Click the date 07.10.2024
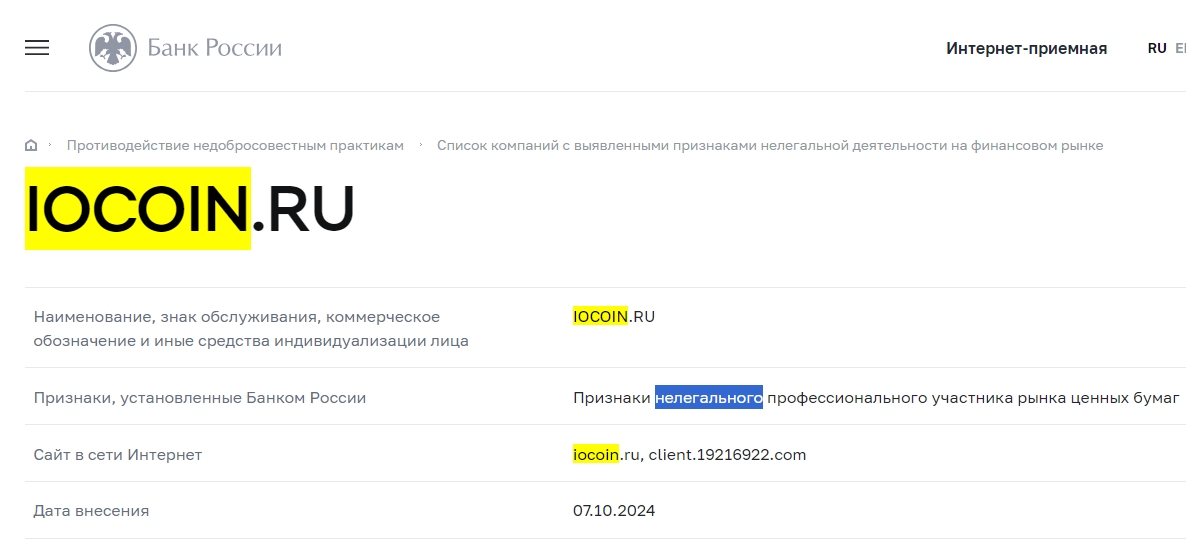Image resolution: width=1186 pixels, height=551 pixels. pyautogui.click(x=614, y=511)
